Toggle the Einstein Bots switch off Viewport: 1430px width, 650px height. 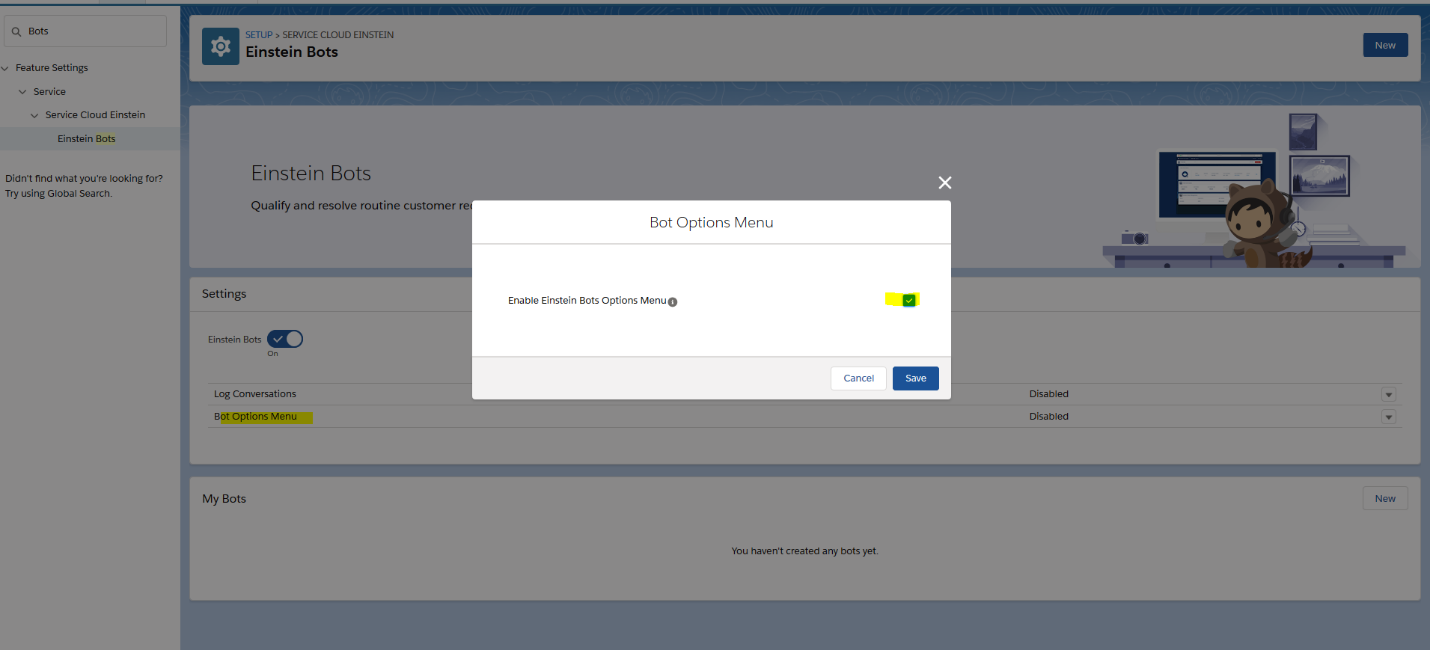pyautogui.click(x=285, y=339)
